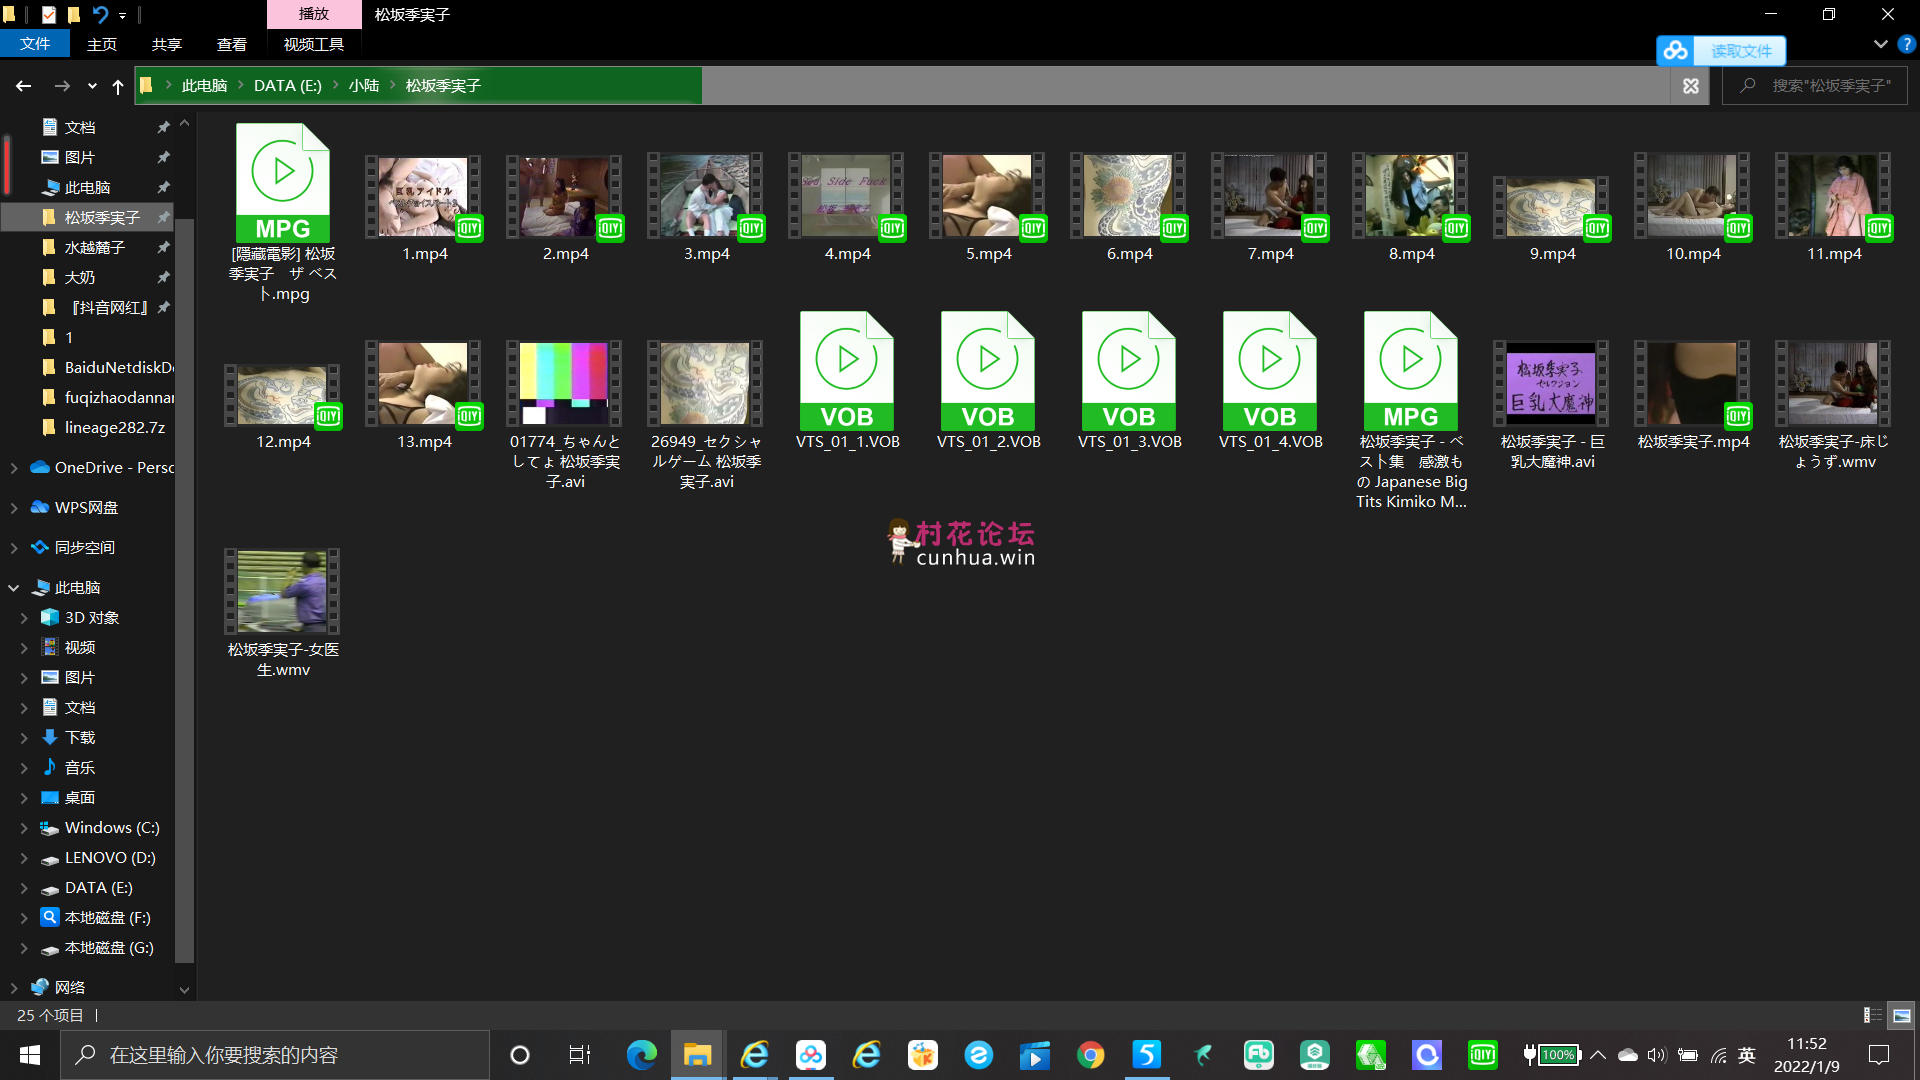This screenshot has width=1920, height=1080.
Task: Open the recent locations dropdown arrow
Action: (92, 87)
